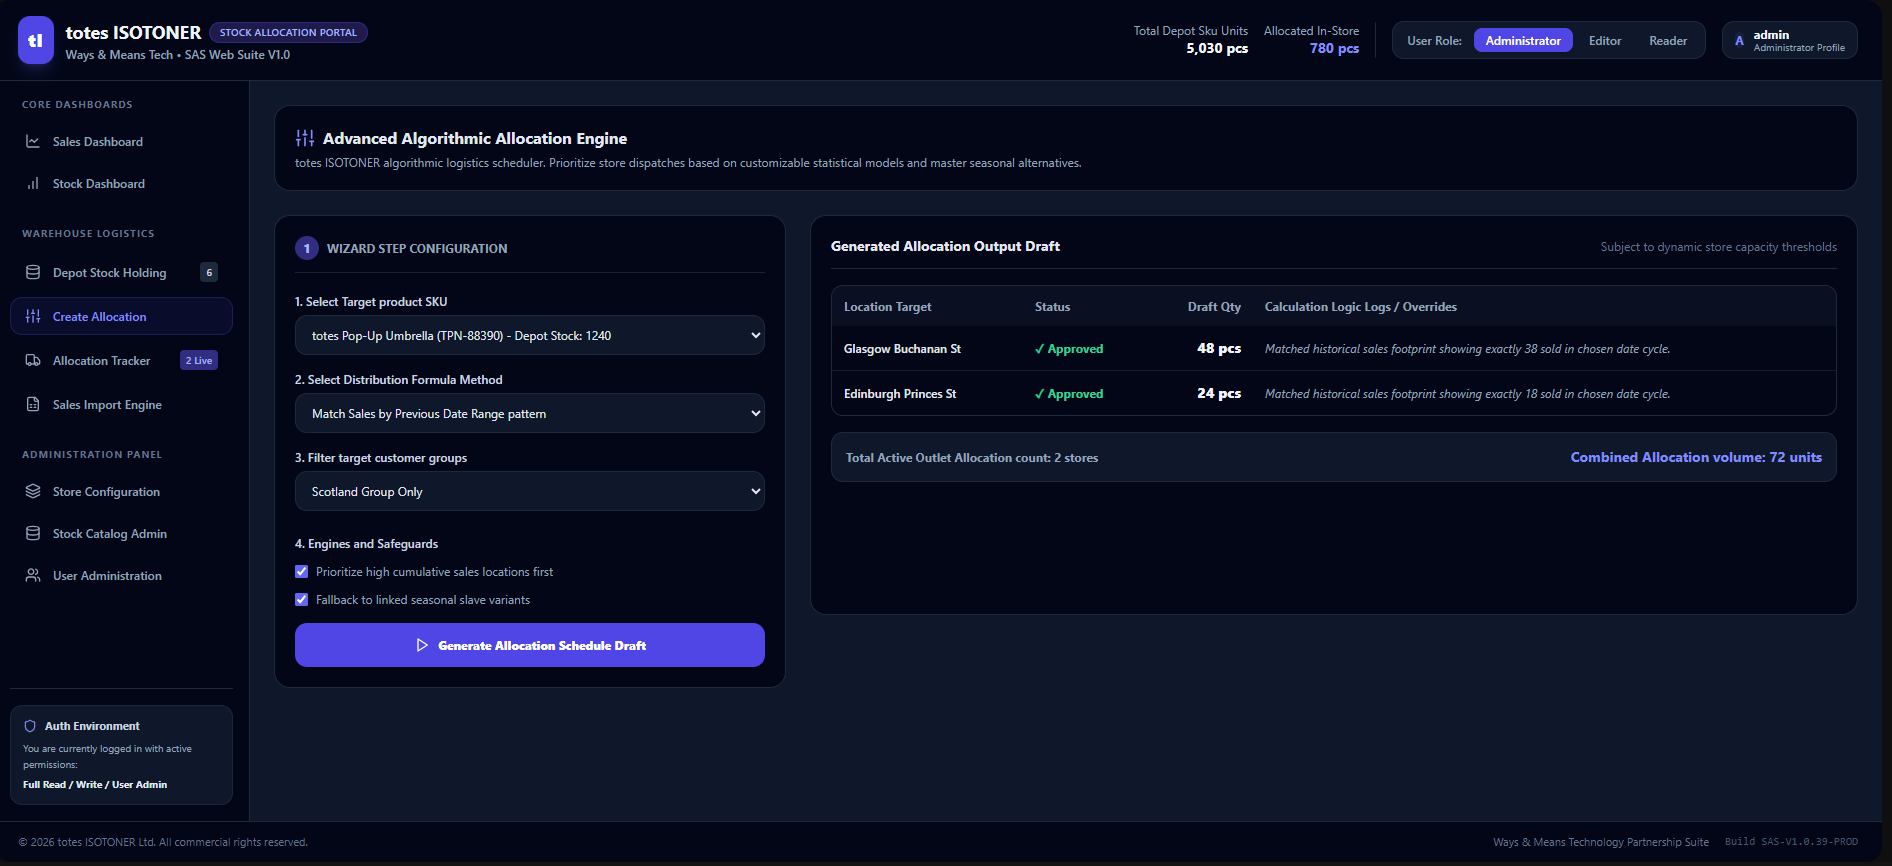
Task: Navigate to Depot Stock Holding
Action: pos(121,273)
